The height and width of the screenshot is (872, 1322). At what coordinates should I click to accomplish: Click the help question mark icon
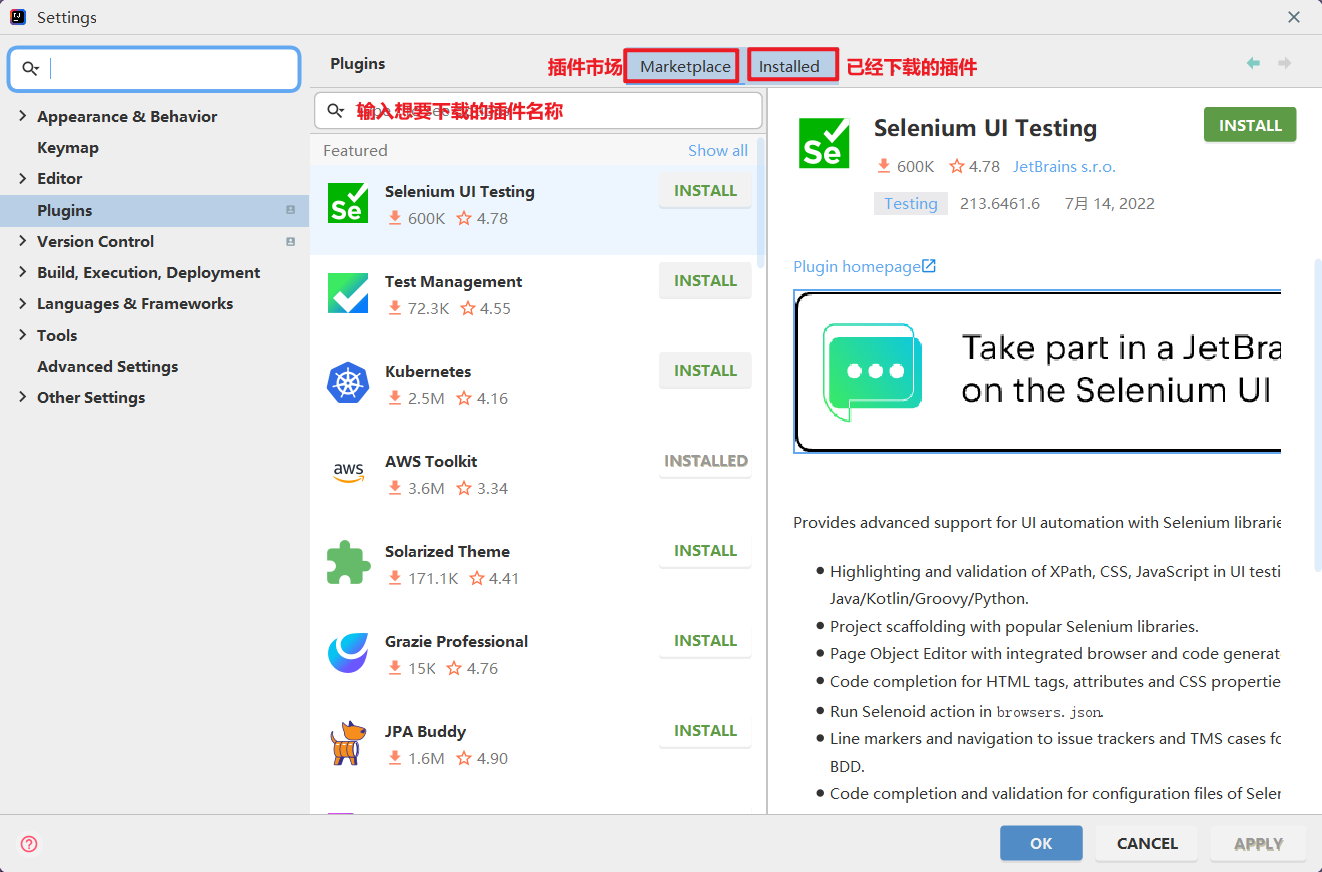29,844
